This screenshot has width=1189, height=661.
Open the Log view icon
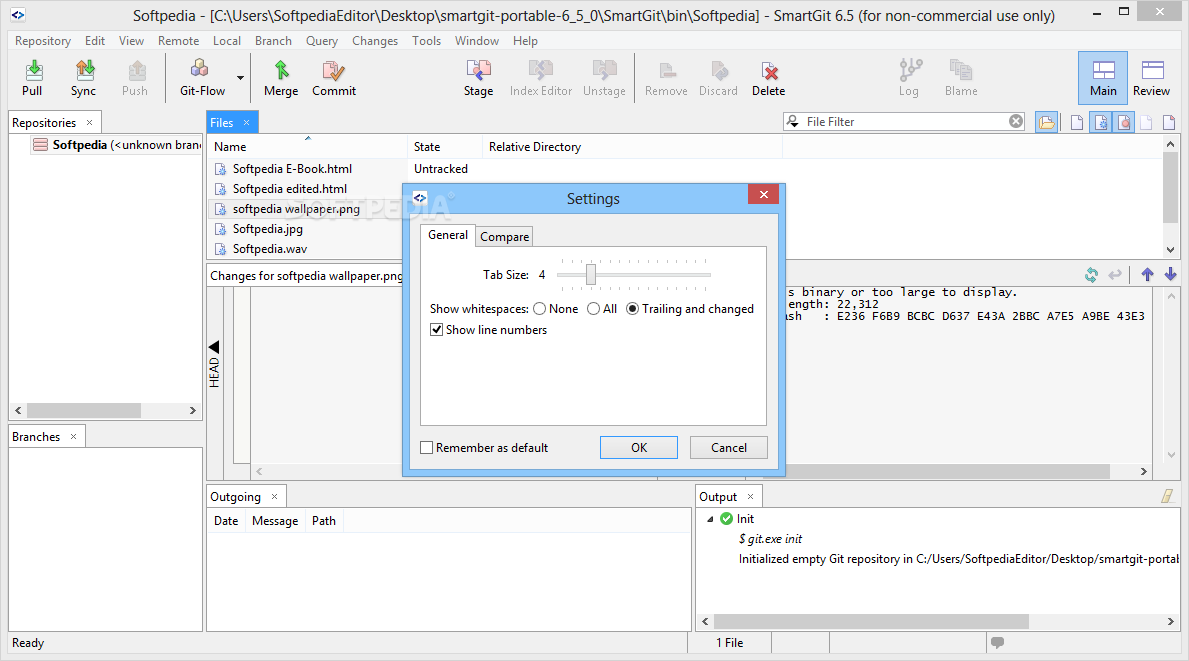(x=909, y=79)
